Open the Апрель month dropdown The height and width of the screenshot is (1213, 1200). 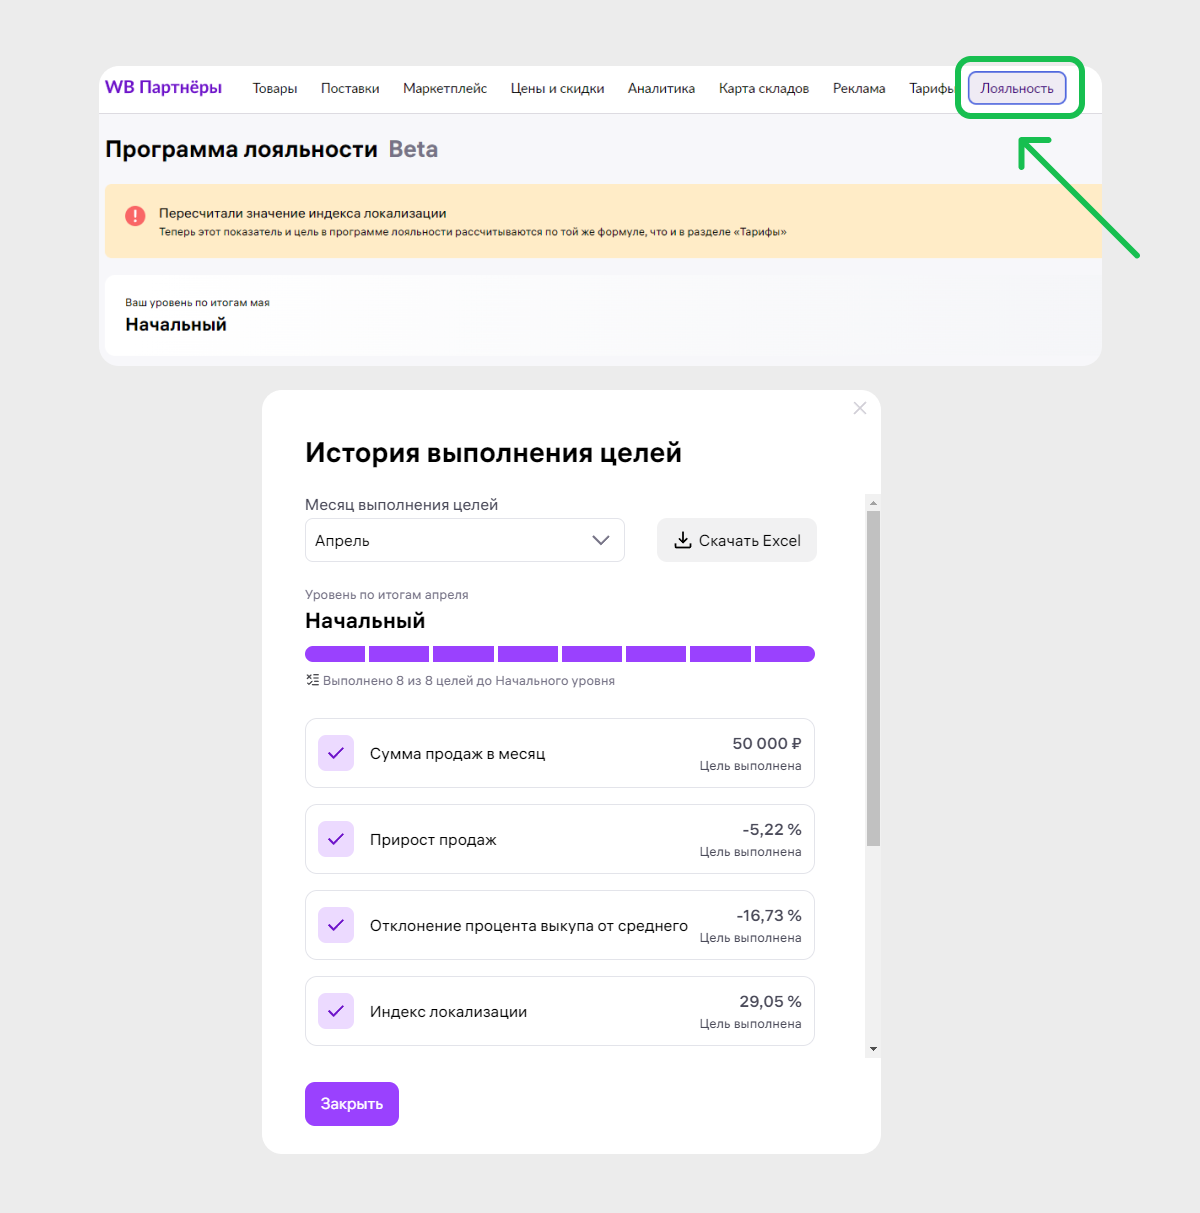click(x=465, y=540)
